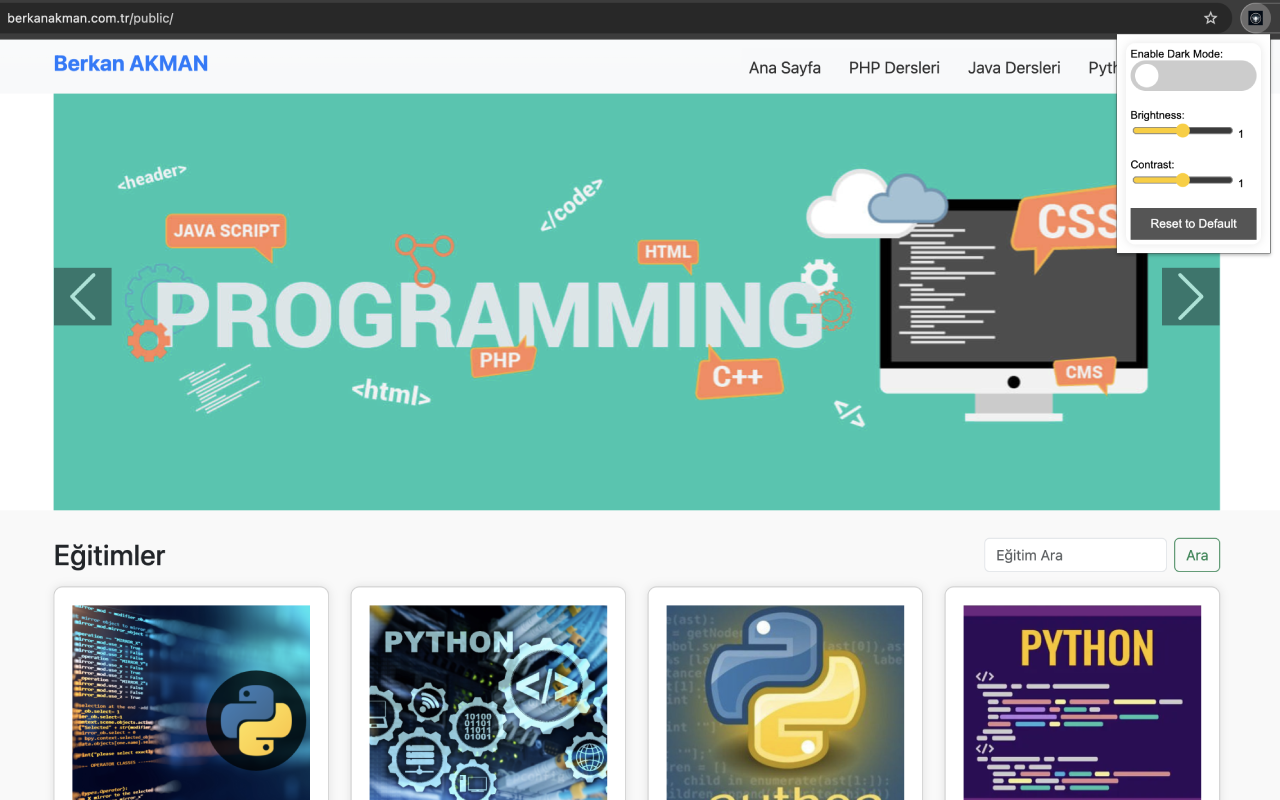This screenshot has height=800, width=1280.
Task: Click the Brightness value '1'
Action: (x=1241, y=134)
